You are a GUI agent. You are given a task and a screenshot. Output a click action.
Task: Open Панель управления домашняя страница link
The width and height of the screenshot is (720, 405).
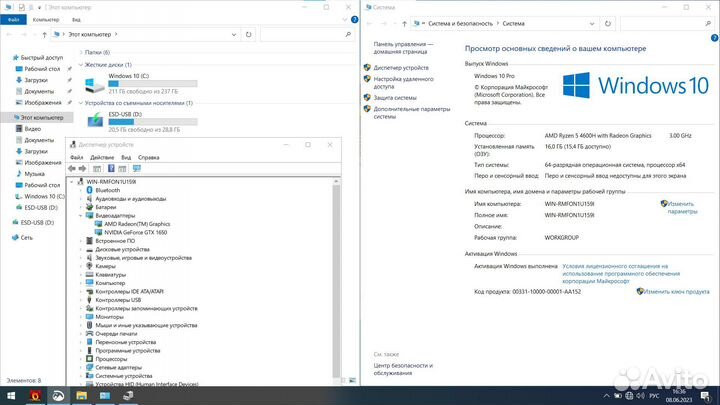click(x=403, y=48)
